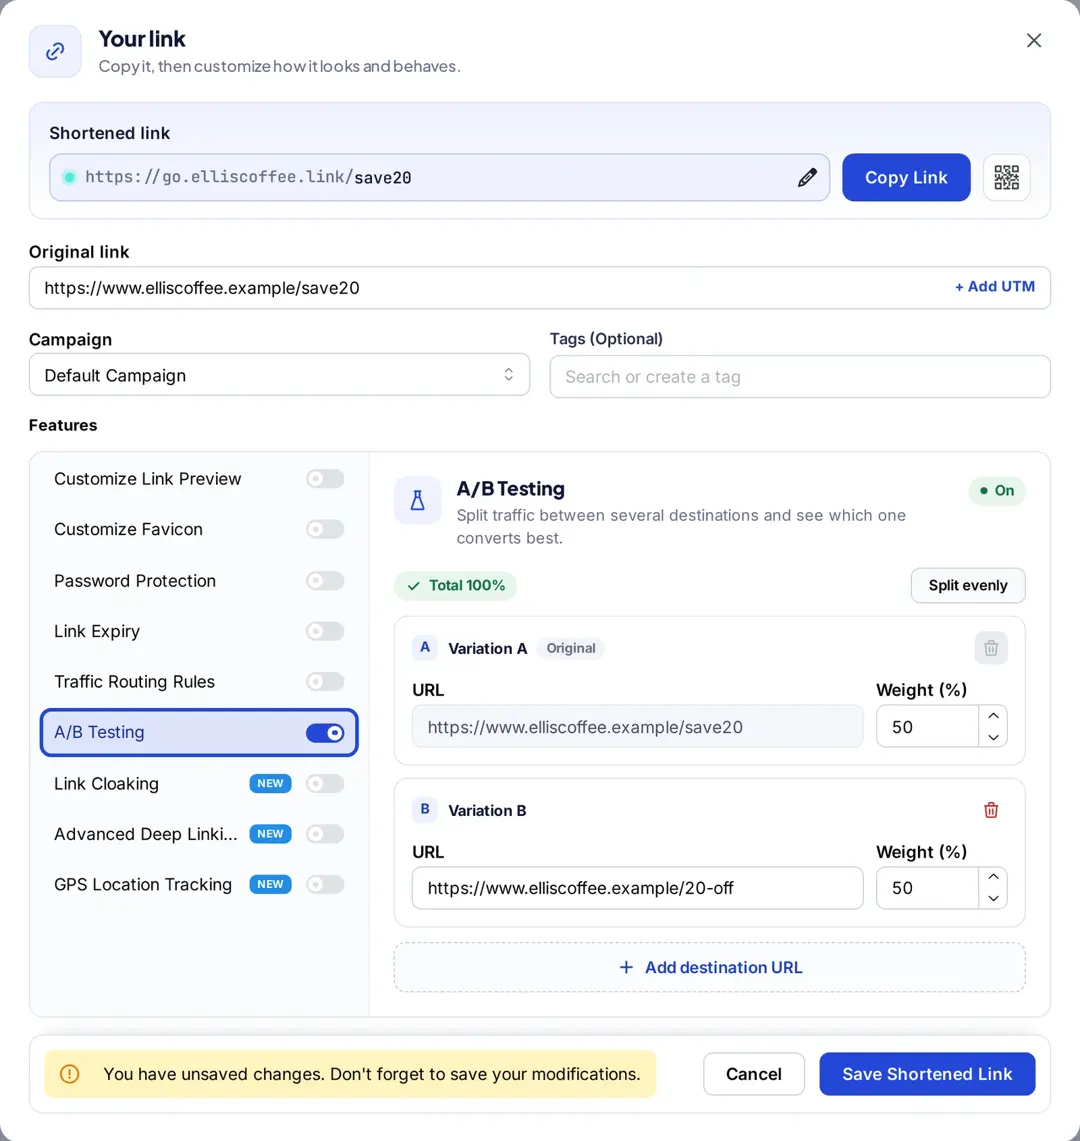This screenshot has width=1080, height=1141.
Task: Turn off the A/B Testing toggle
Action: point(325,733)
